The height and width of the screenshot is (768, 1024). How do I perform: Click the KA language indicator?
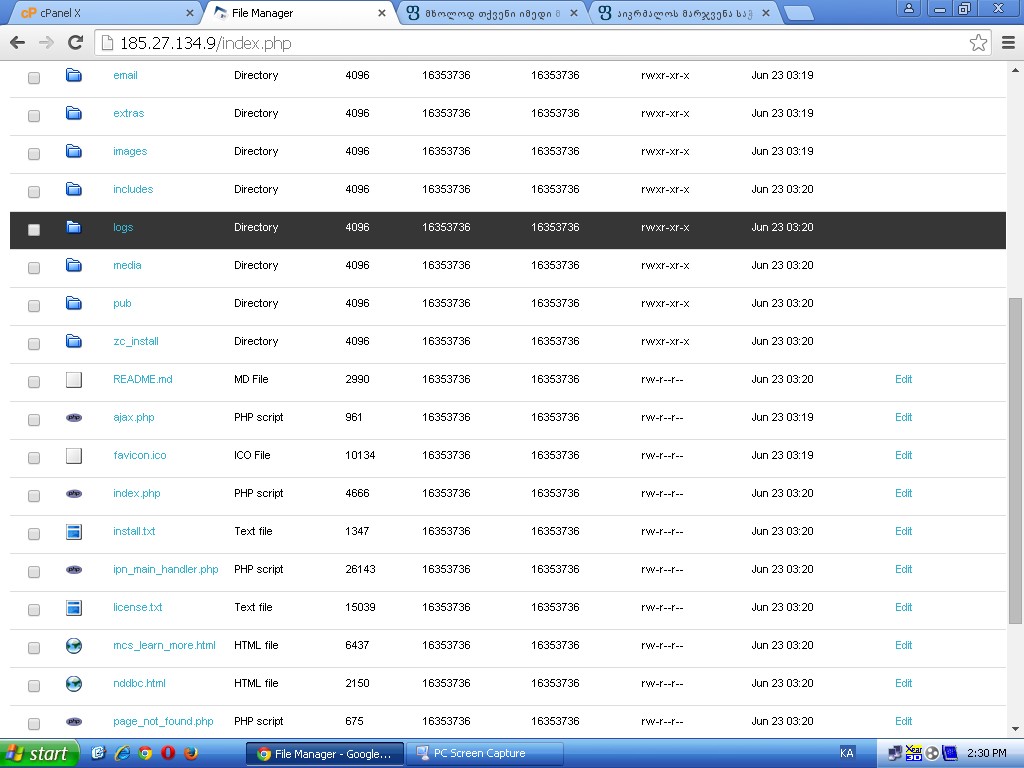pos(846,753)
